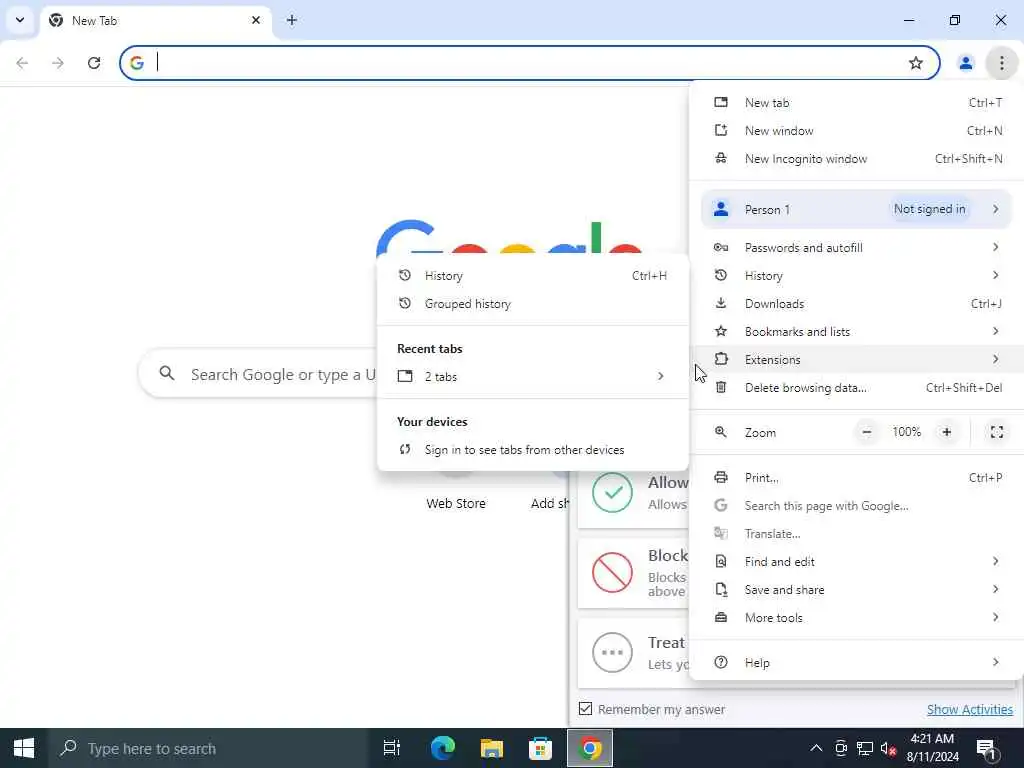Screen dimensions: 1024x768
Task: Click the Show Activities link
Action: click(969, 709)
